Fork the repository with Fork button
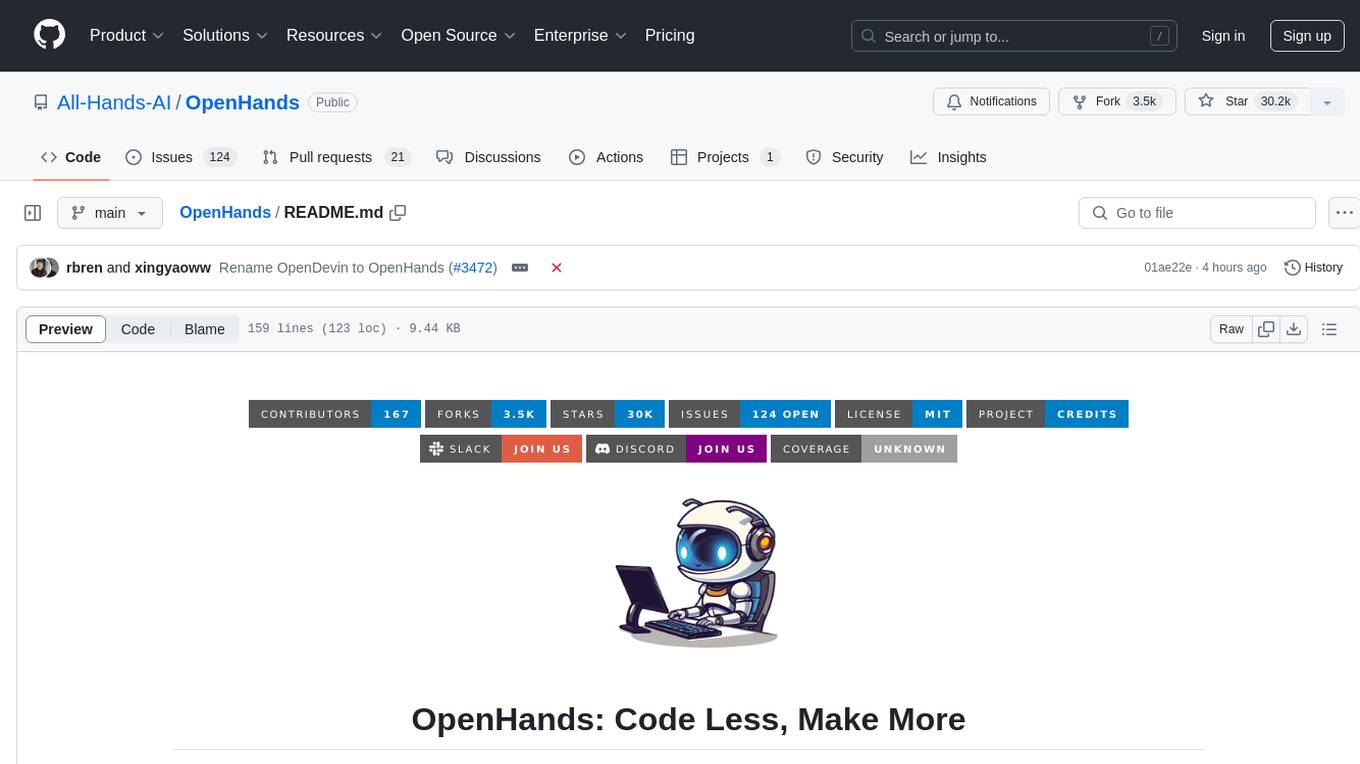 coord(1115,101)
